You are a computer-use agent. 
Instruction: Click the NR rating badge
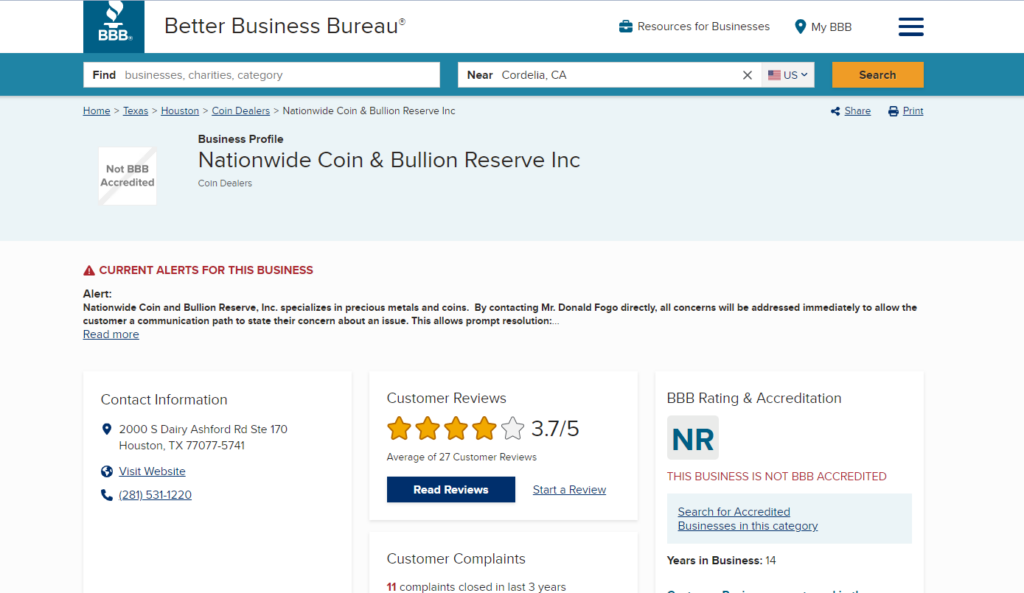click(x=693, y=438)
